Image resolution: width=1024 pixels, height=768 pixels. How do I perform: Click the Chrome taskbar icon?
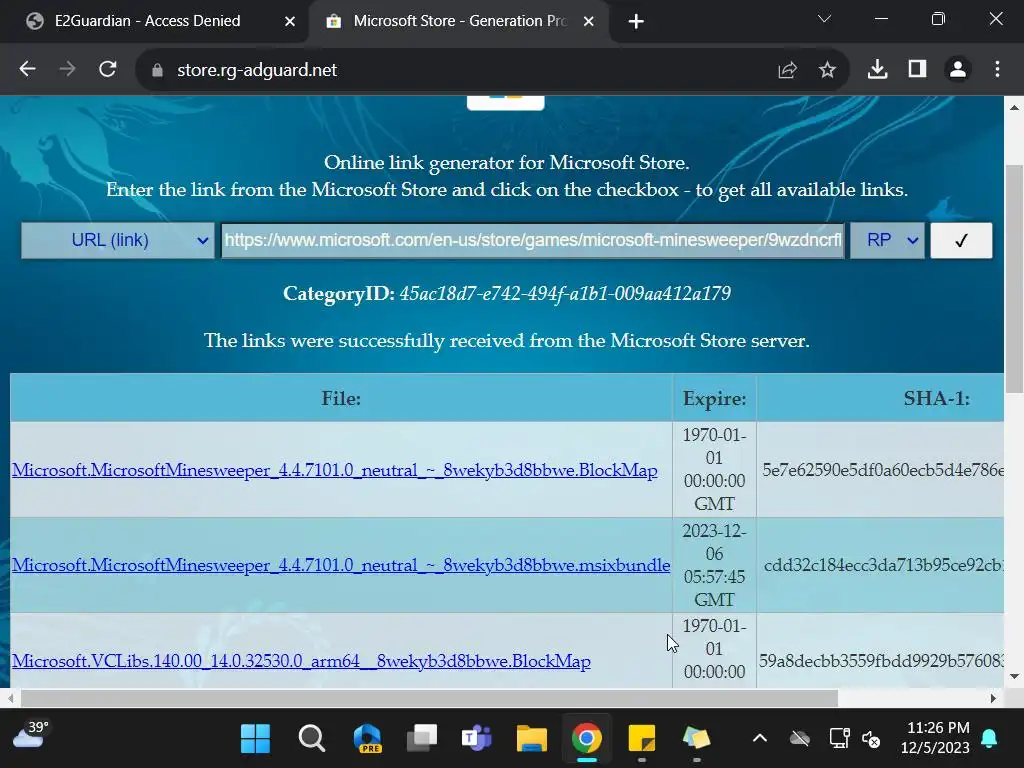pyautogui.click(x=586, y=739)
